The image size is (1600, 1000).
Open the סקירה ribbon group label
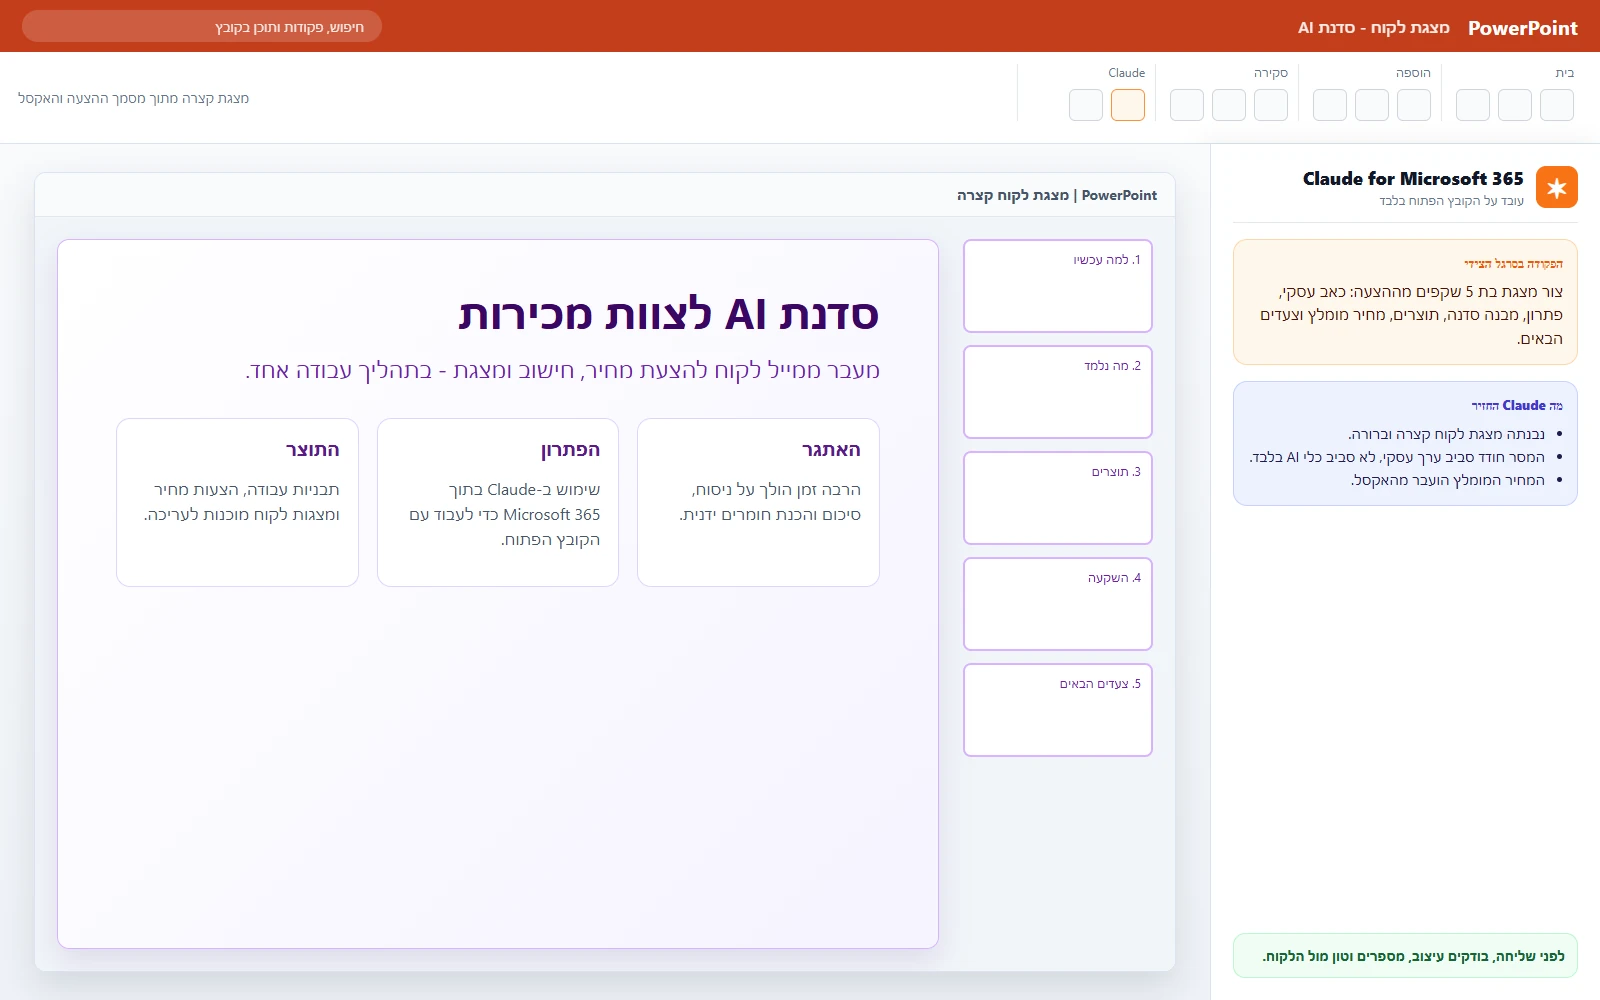click(x=1271, y=73)
